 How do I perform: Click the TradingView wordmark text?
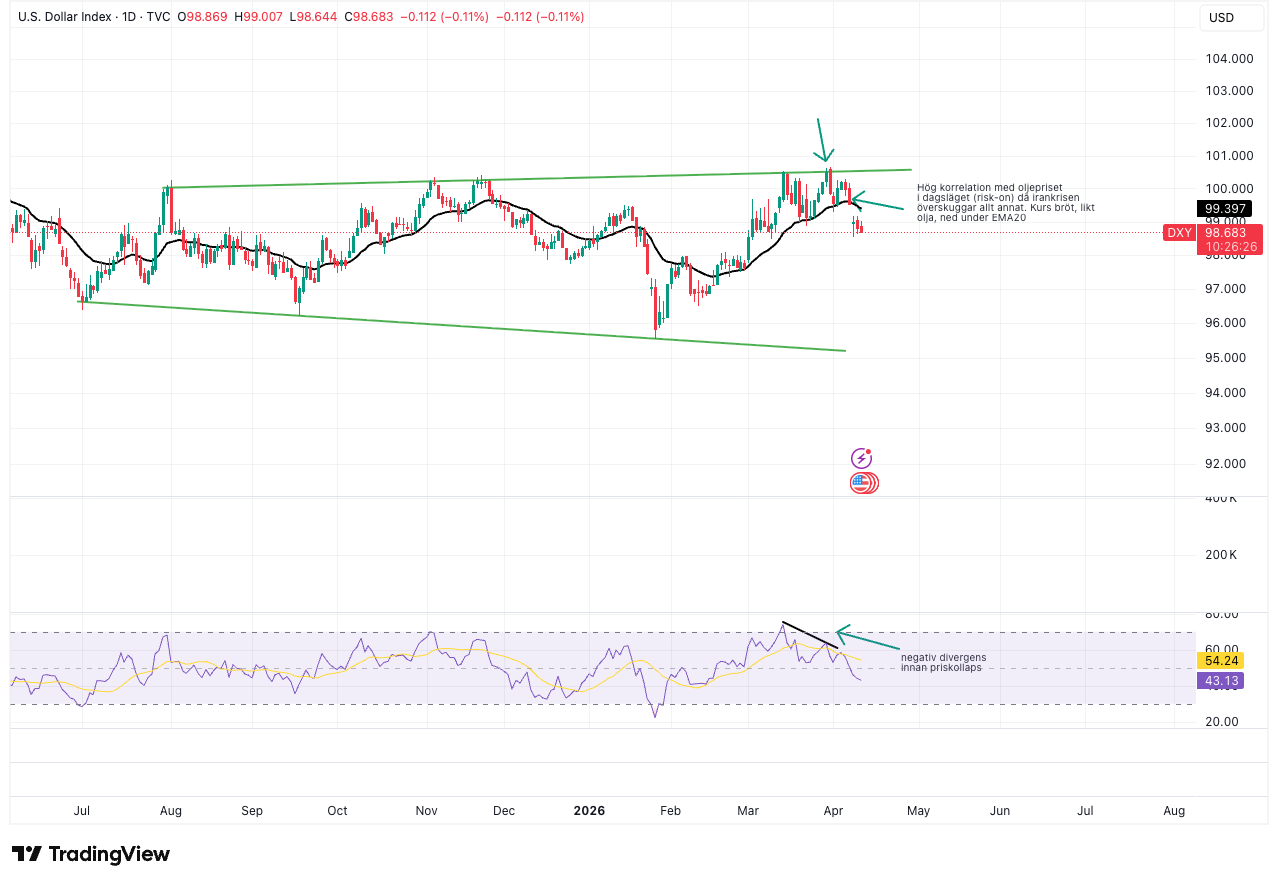pyautogui.click(x=109, y=854)
